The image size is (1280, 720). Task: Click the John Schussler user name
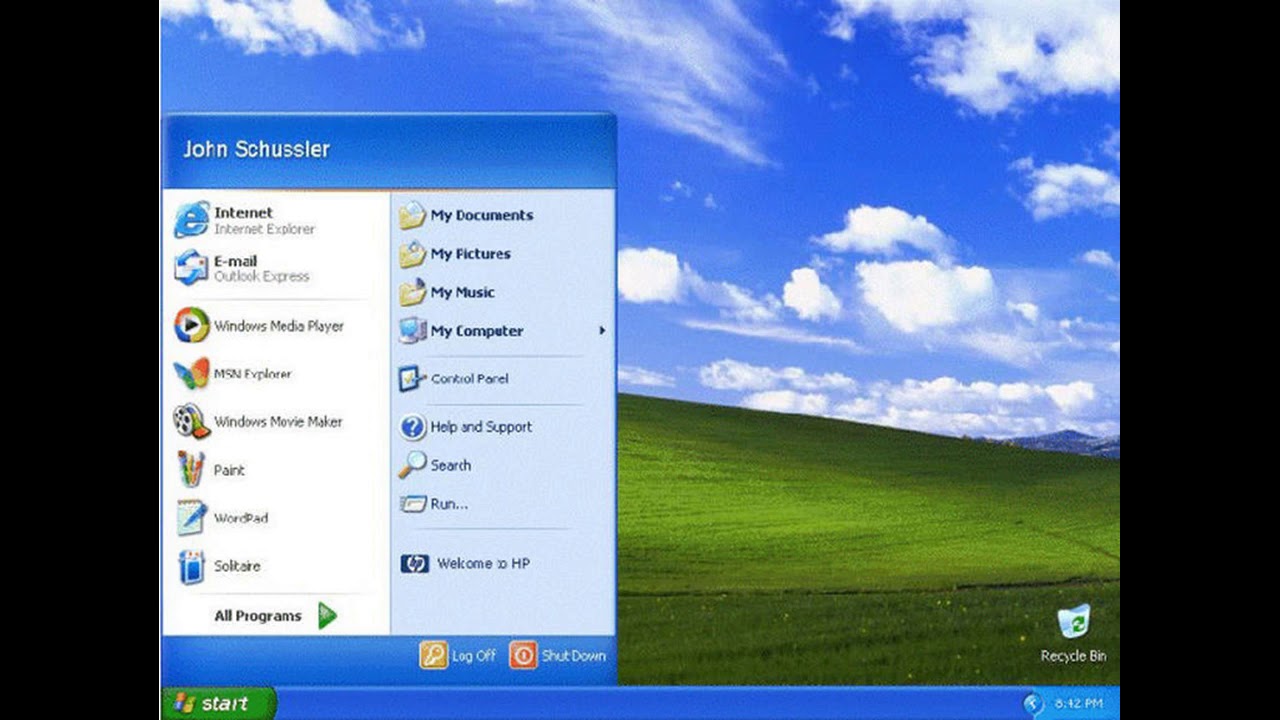click(256, 149)
